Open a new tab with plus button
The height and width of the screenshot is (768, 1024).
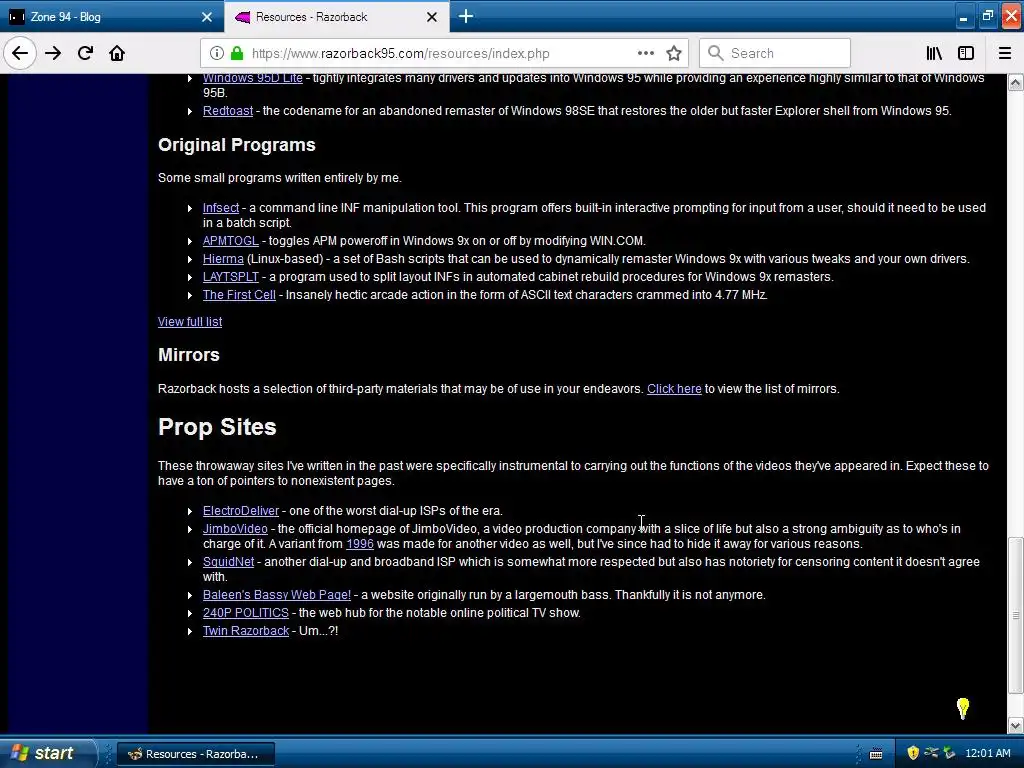click(466, 16)
